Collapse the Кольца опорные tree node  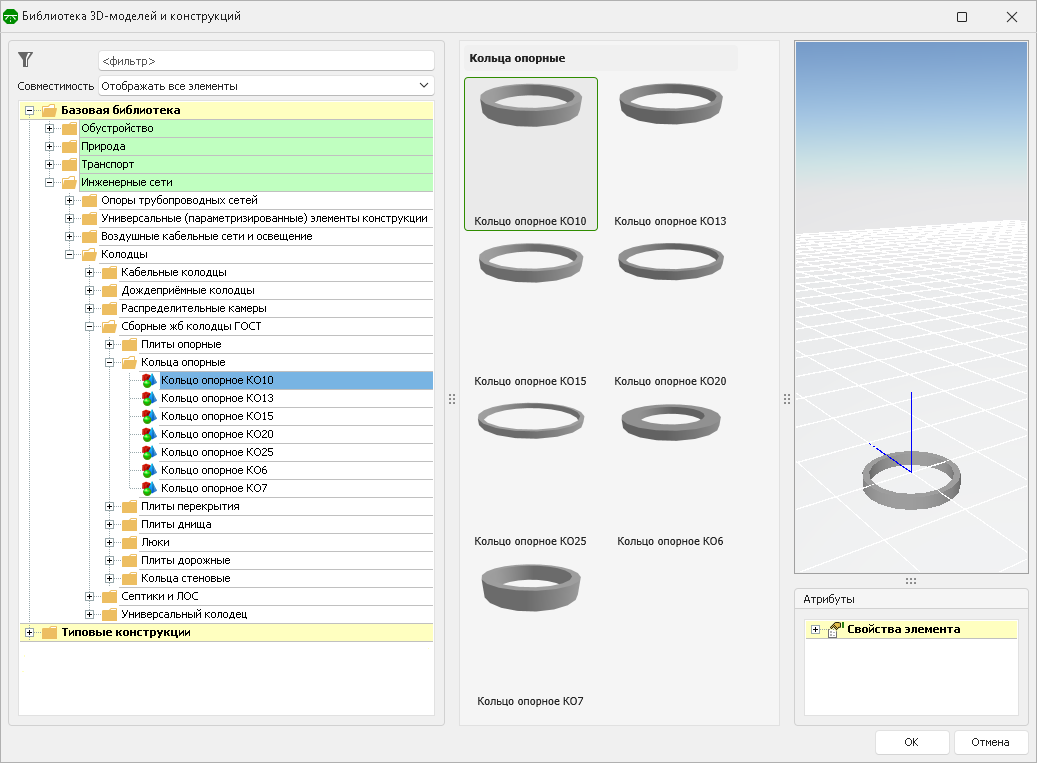110,362
